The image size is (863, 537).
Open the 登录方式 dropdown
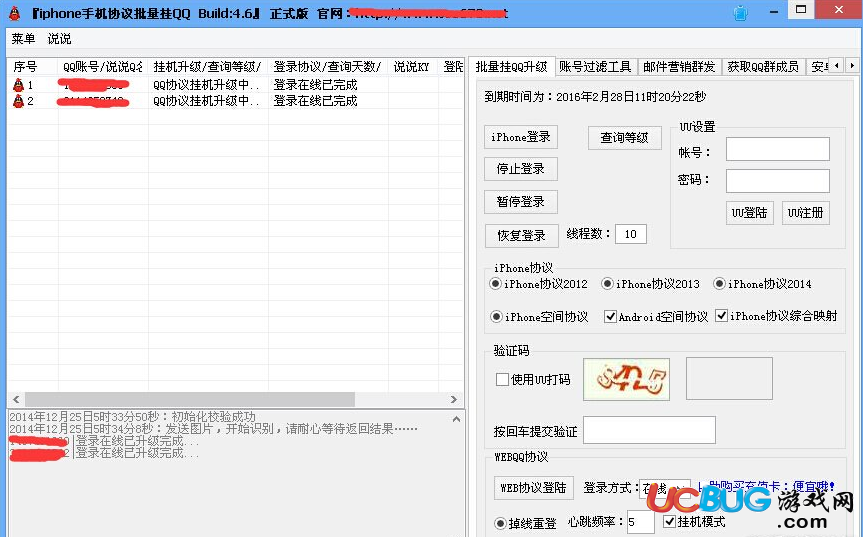pyautogui.click(x=665, y=489)
